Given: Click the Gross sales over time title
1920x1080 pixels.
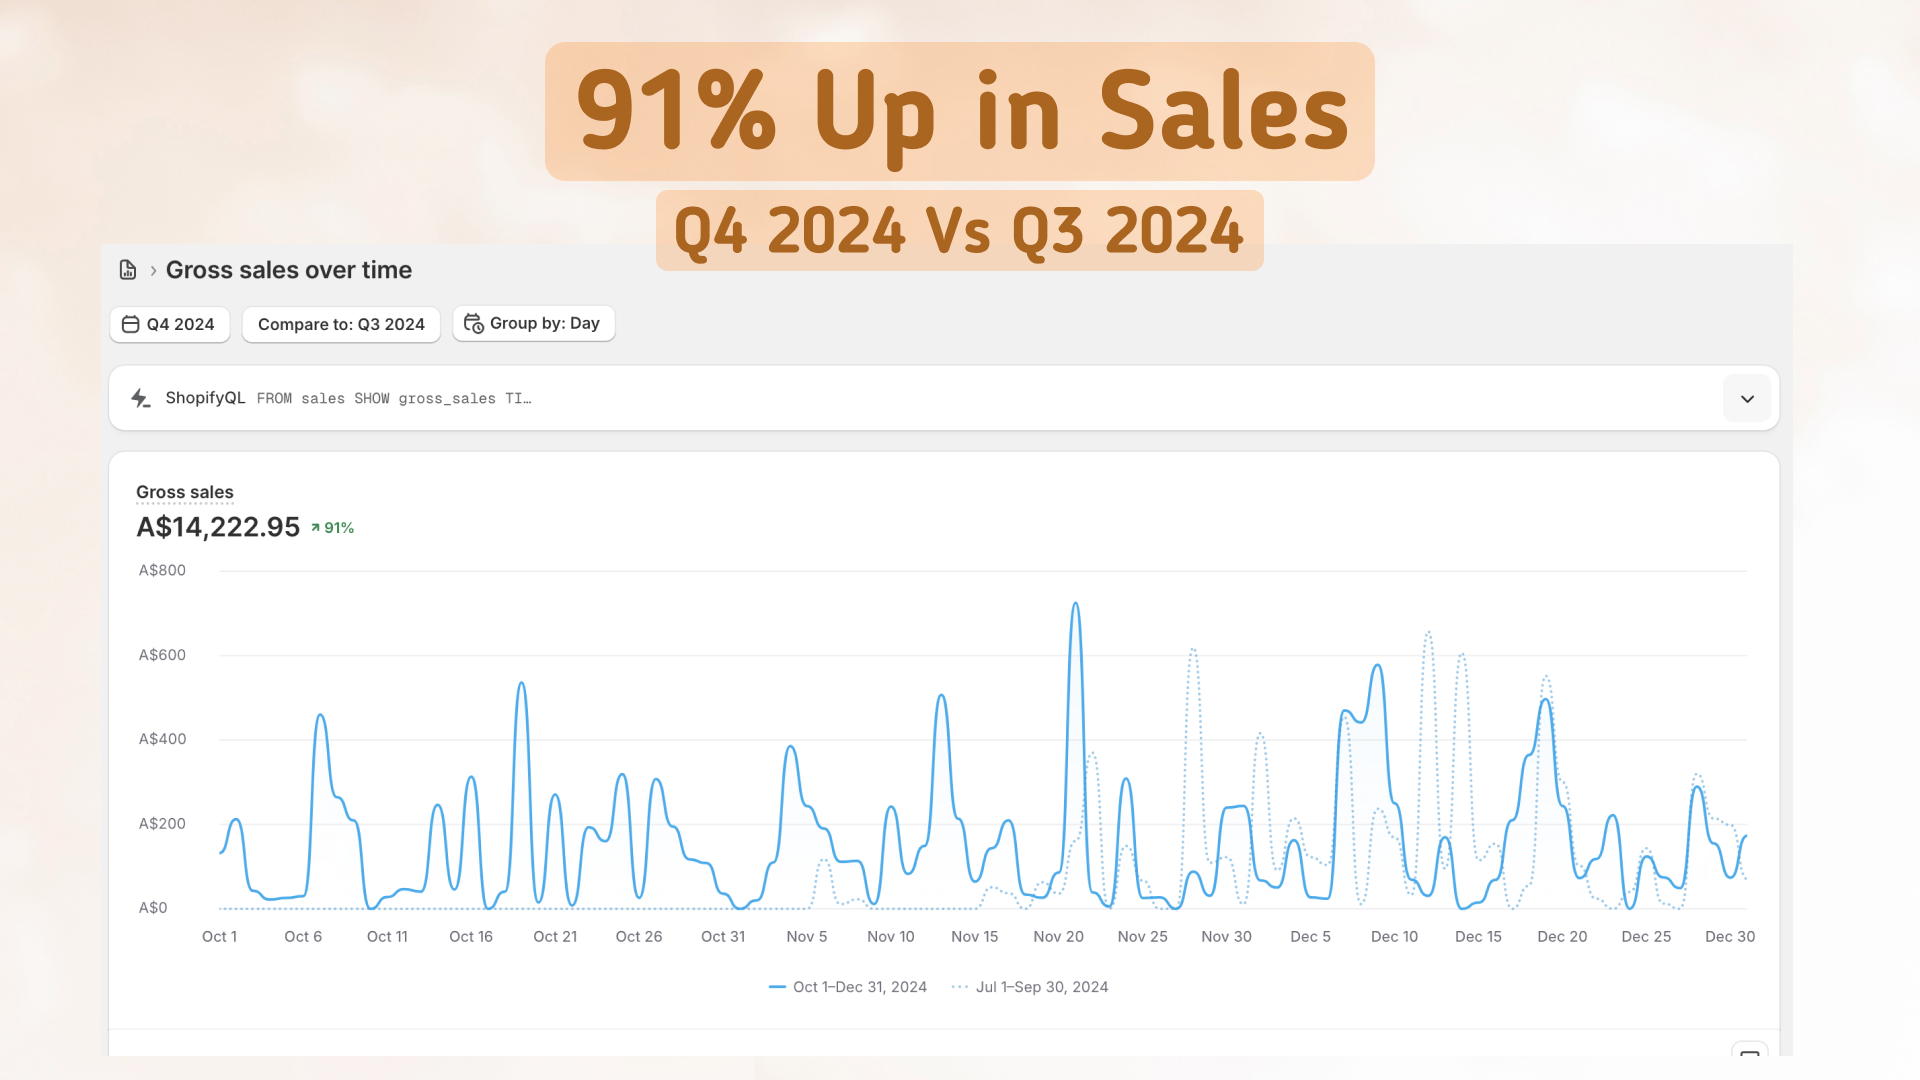Looking at the screenshot, I should coord(288,270).
